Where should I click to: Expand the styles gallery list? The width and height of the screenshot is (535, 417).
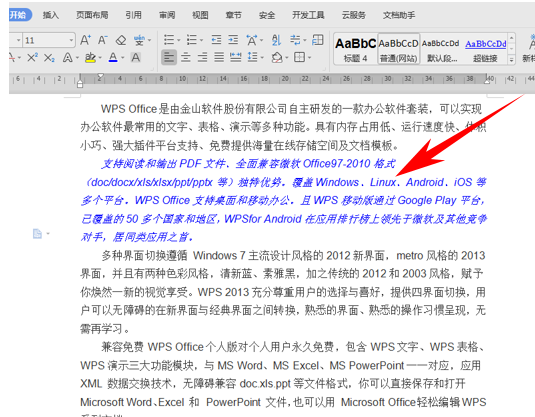coord(511,60)
